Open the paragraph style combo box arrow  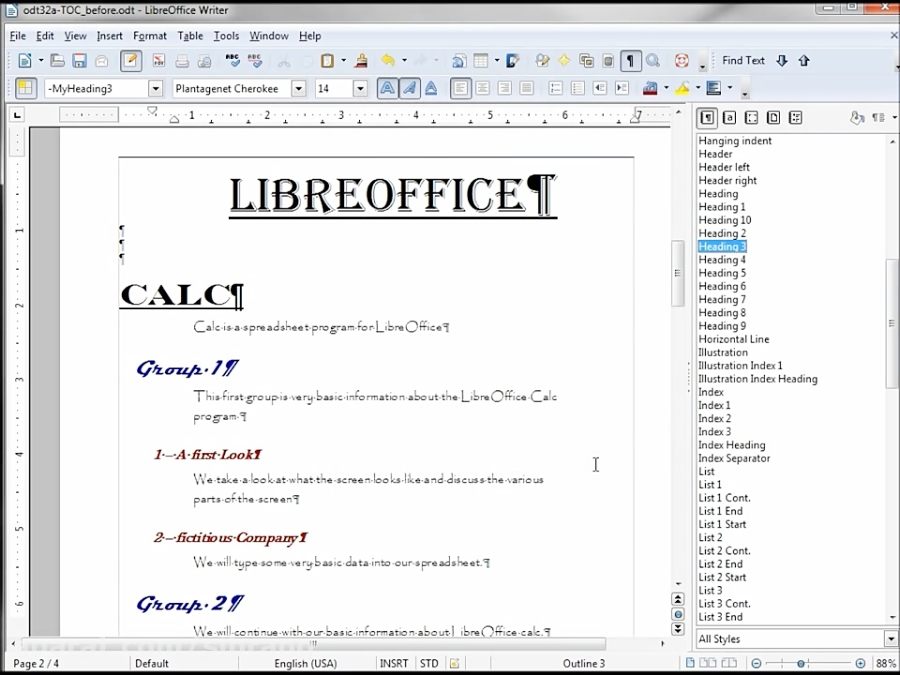[155, 88]
